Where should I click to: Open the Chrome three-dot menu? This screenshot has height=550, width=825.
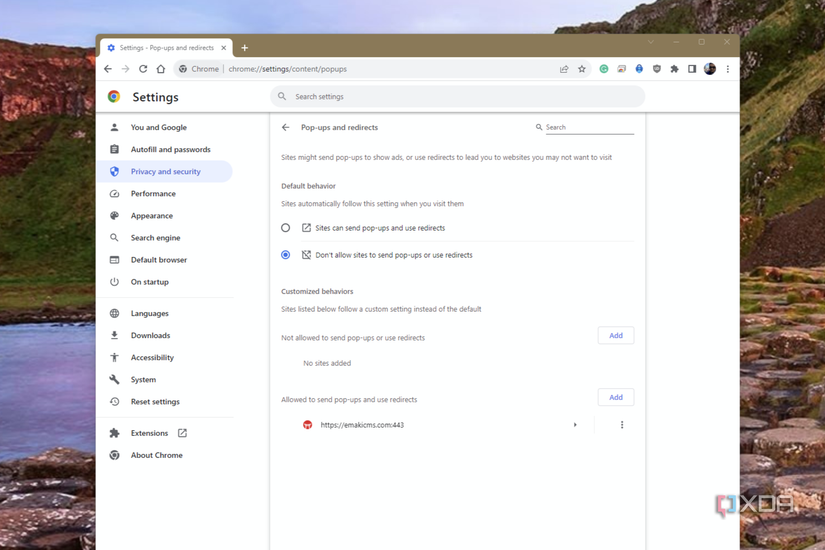[728, 69]
